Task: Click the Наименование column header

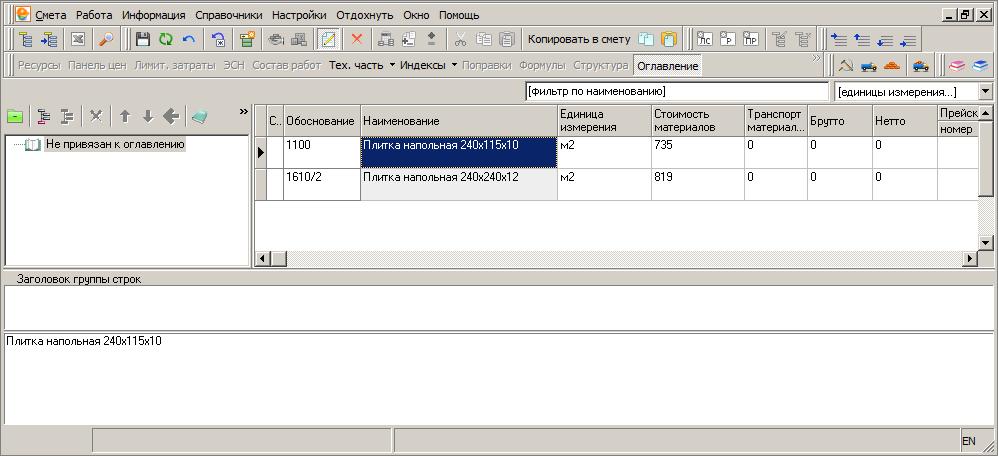Action: click(x=460, y=121)
